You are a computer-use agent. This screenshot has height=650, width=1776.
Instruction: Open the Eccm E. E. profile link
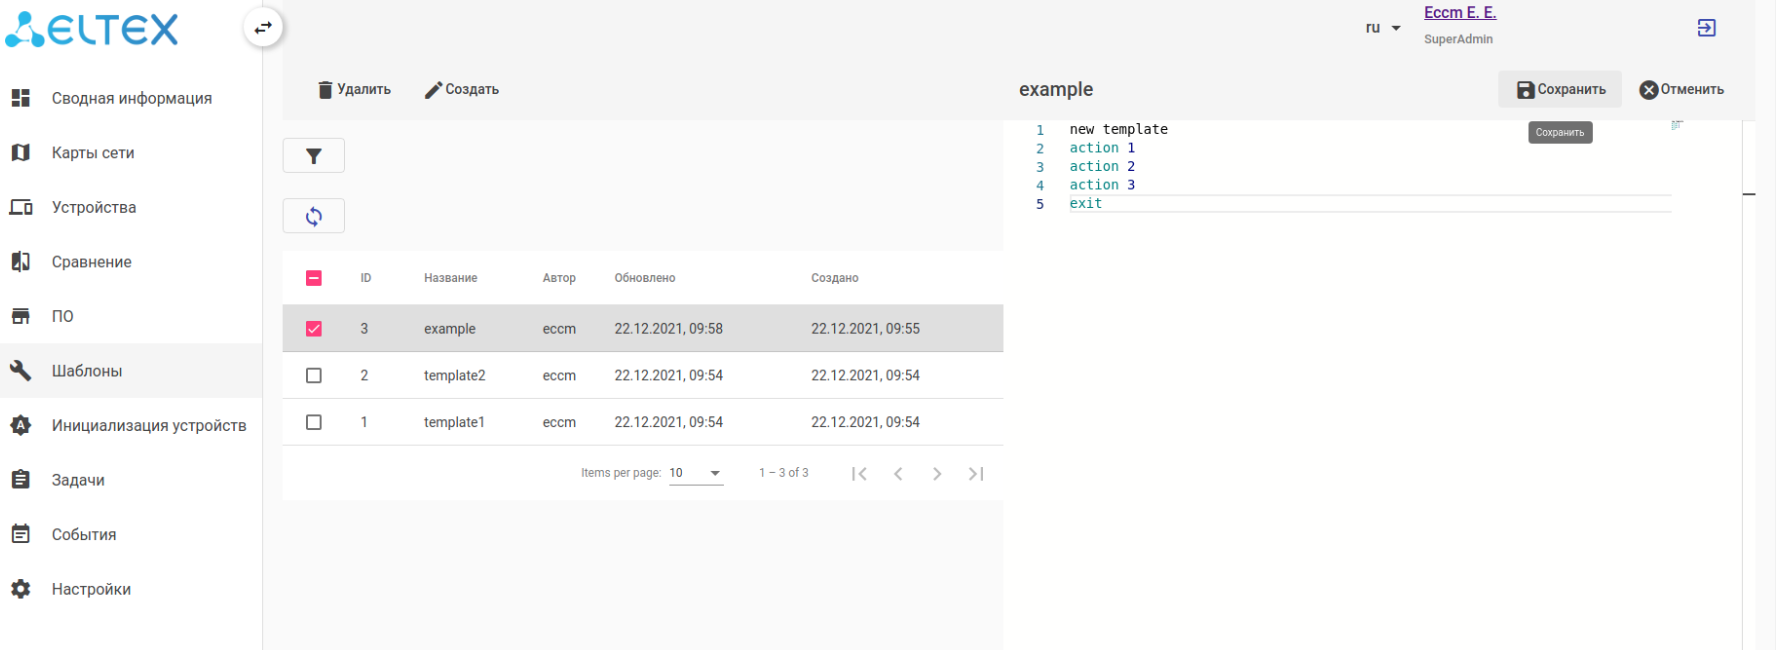[1460, 13]
